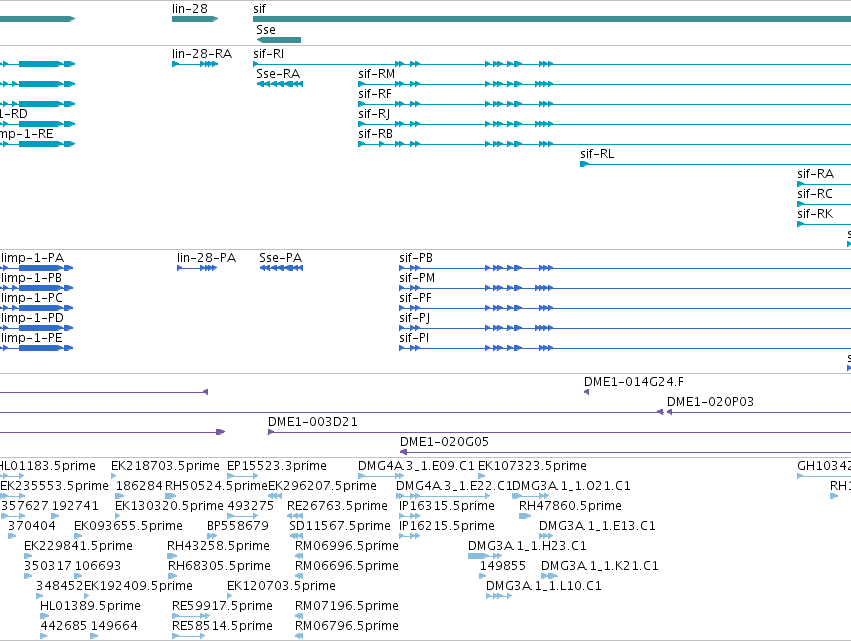
Task: Select the DMG3A1_1.E13.C1 EST label
Action: [x=597, y=526]
